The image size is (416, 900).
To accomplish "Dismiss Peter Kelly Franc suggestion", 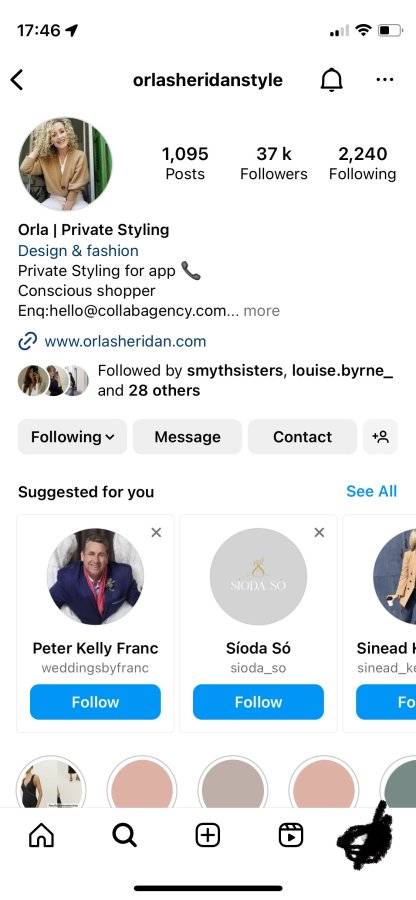I will pos(156,533).
